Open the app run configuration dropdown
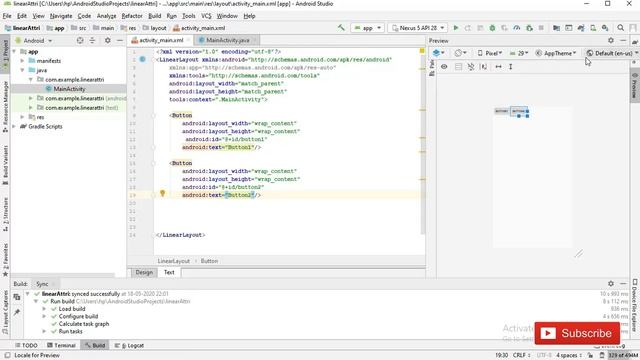 [367, 28]
